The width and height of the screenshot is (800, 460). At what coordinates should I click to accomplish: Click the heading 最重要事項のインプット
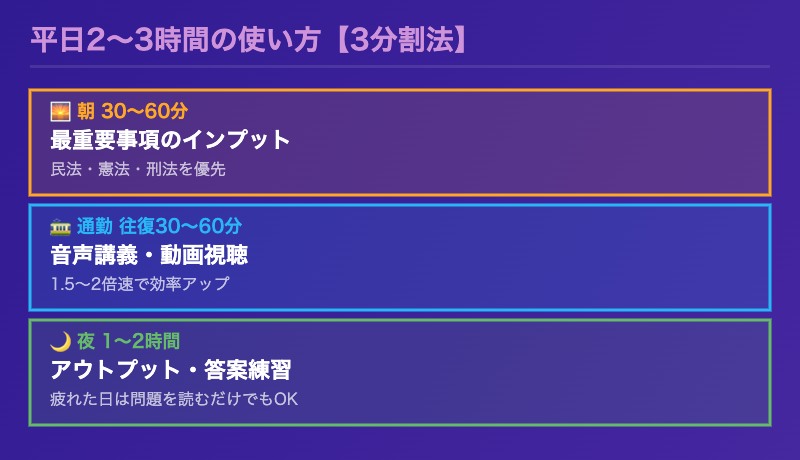point(170,139)
